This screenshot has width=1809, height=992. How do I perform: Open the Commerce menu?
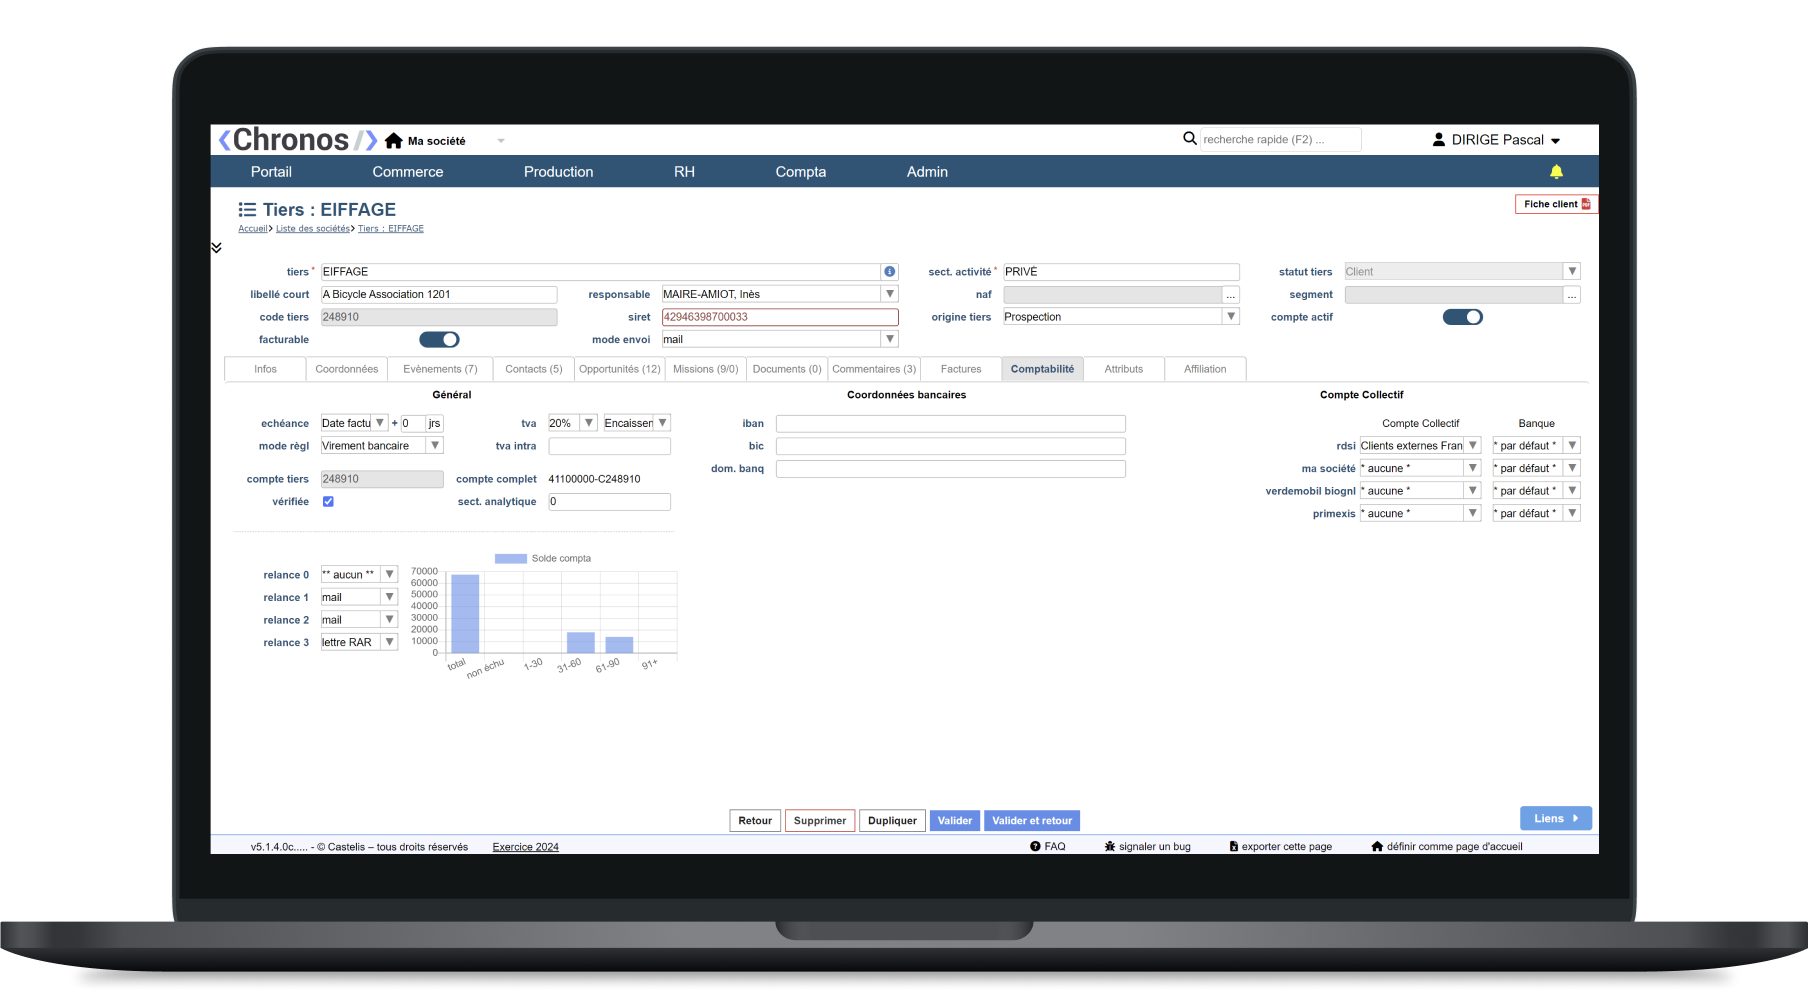pos(408,172)
